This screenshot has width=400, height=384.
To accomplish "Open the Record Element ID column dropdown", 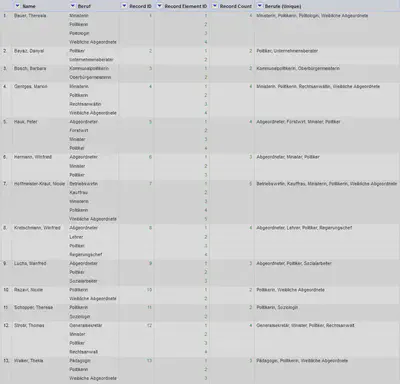I will tap(159, 6).
